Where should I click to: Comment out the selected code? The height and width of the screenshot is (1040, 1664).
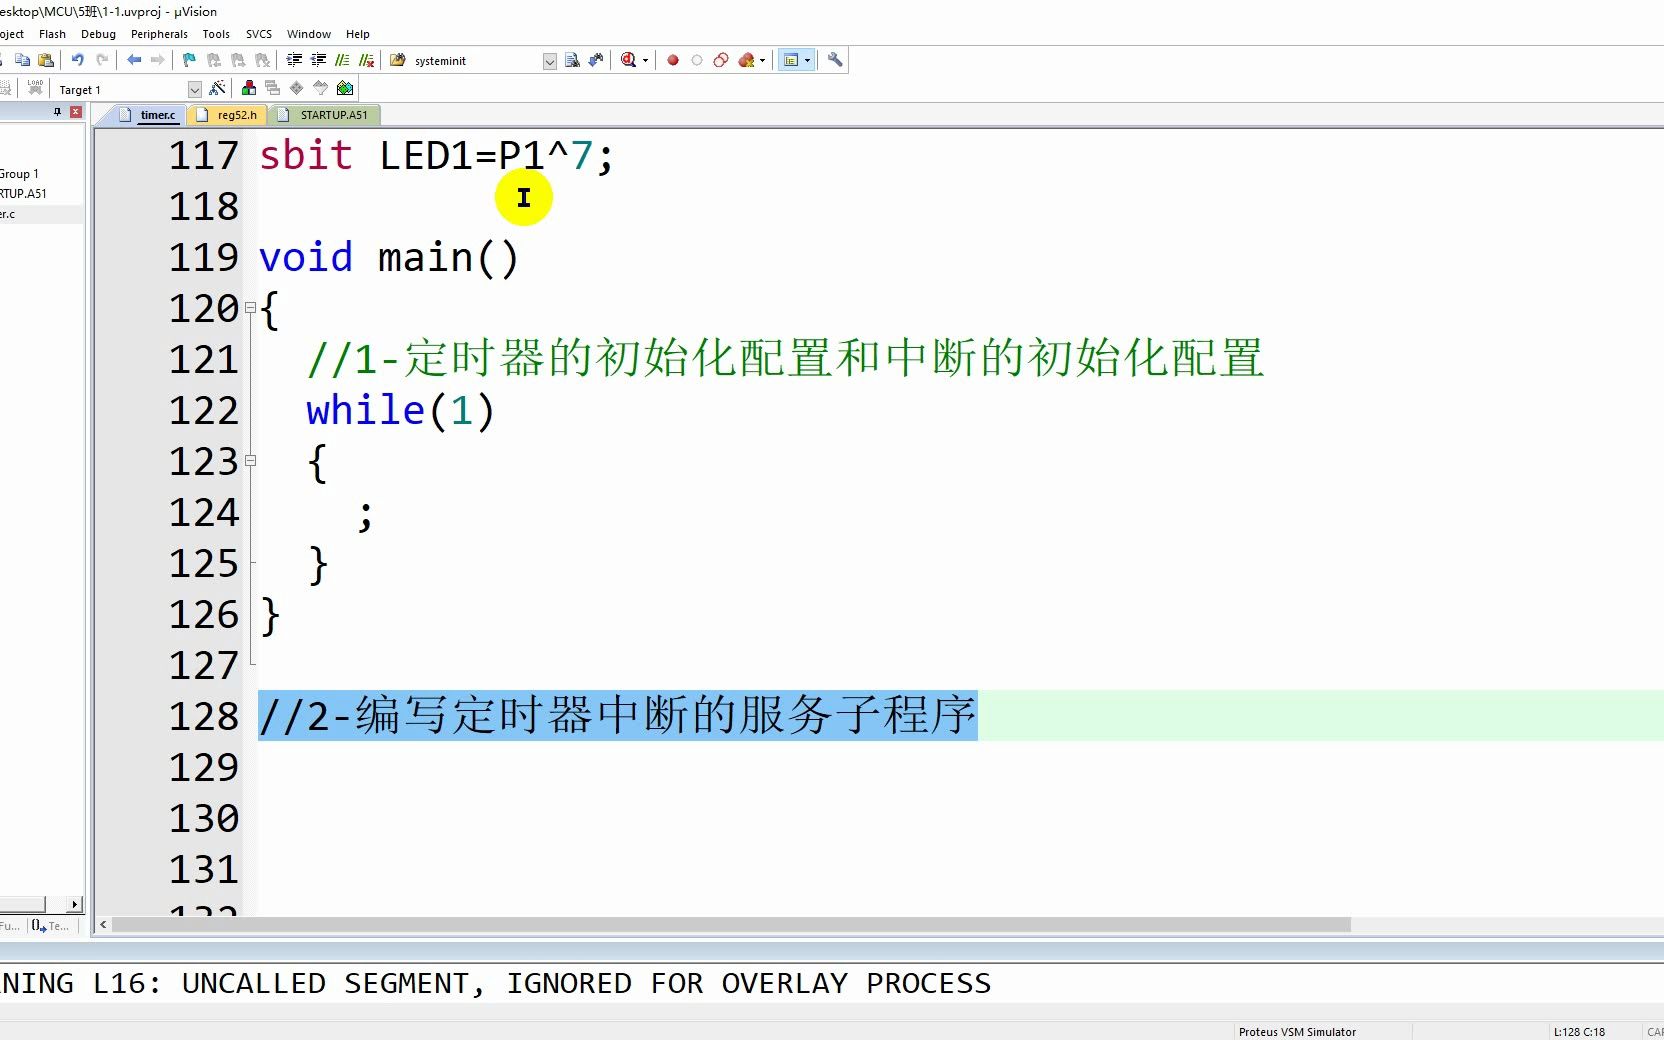[342, 60]
